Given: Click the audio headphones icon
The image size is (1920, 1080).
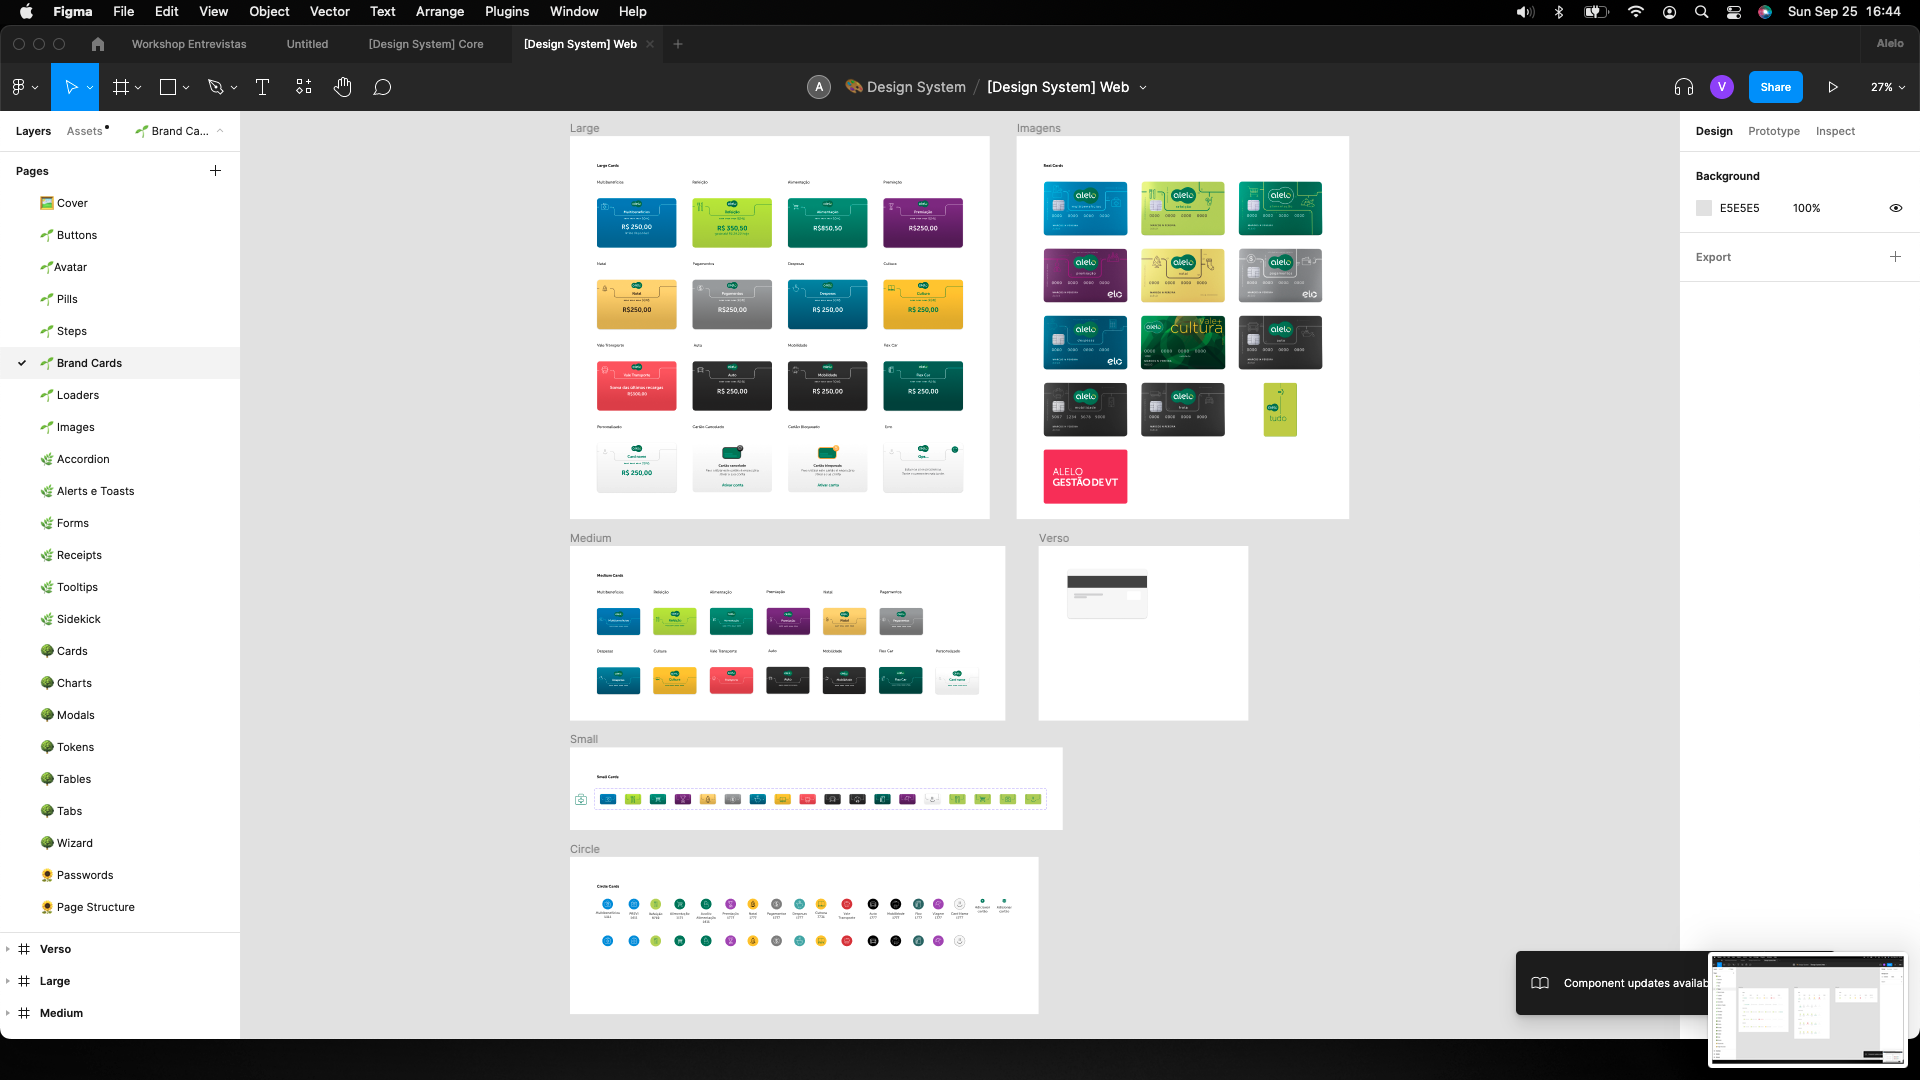Looking at the screenshot, I should coord(1684,87).
